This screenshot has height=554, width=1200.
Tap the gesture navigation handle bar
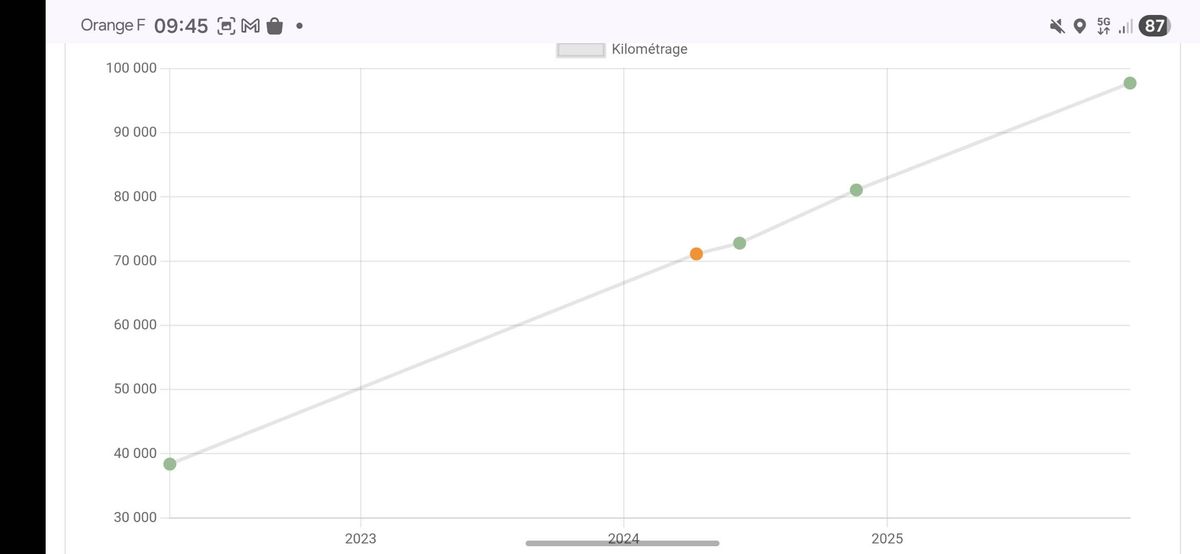pos(622,543)
